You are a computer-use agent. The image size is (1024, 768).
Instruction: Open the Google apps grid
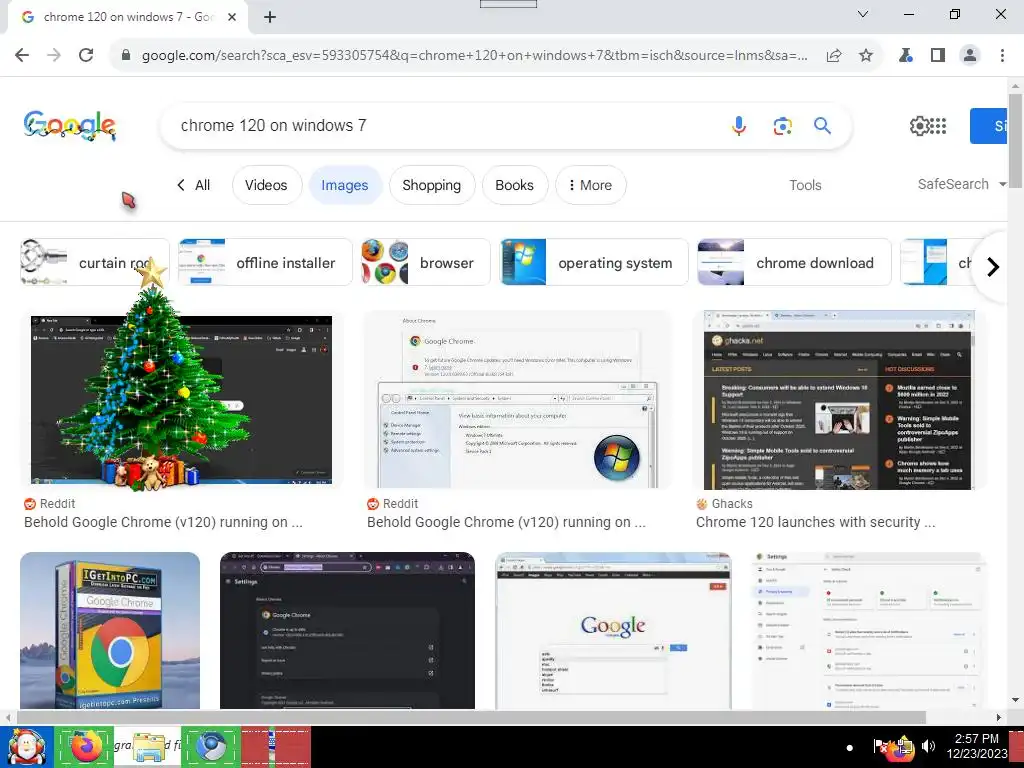(x=938, y=125)
